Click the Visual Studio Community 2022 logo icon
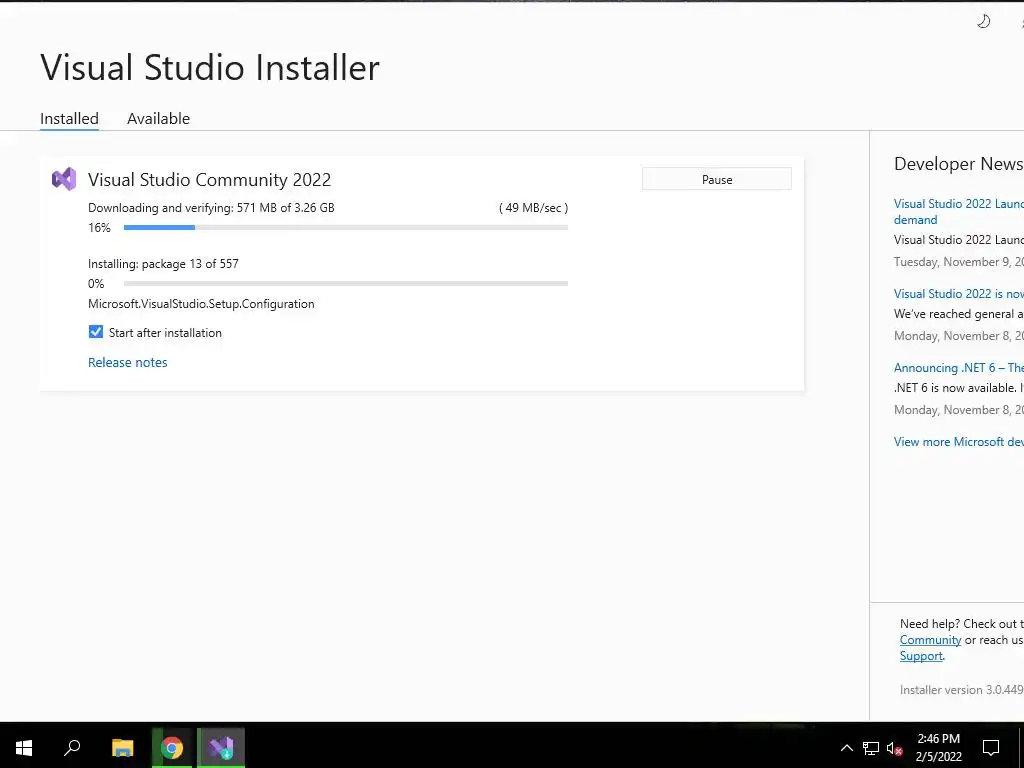 tap(64, 179)
